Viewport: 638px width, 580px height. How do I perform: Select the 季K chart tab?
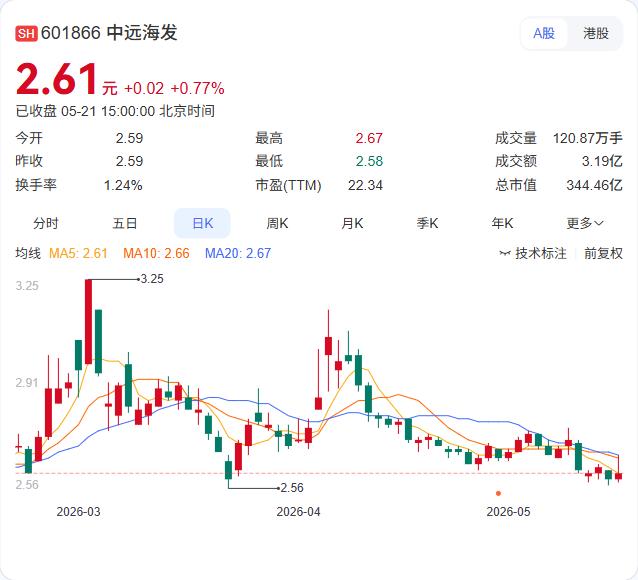pos(427,223)
